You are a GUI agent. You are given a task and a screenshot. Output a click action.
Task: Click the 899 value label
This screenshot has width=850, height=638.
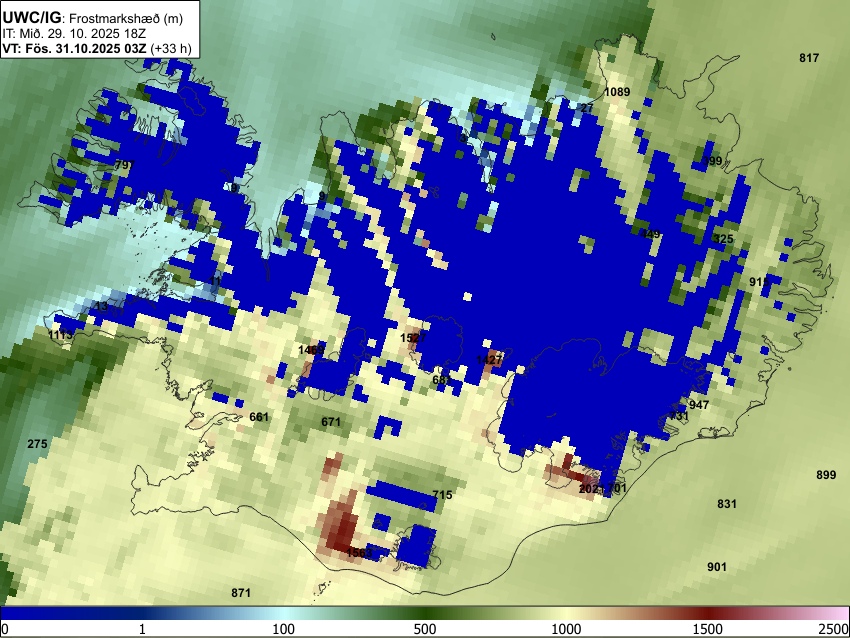tap(826, 475)
